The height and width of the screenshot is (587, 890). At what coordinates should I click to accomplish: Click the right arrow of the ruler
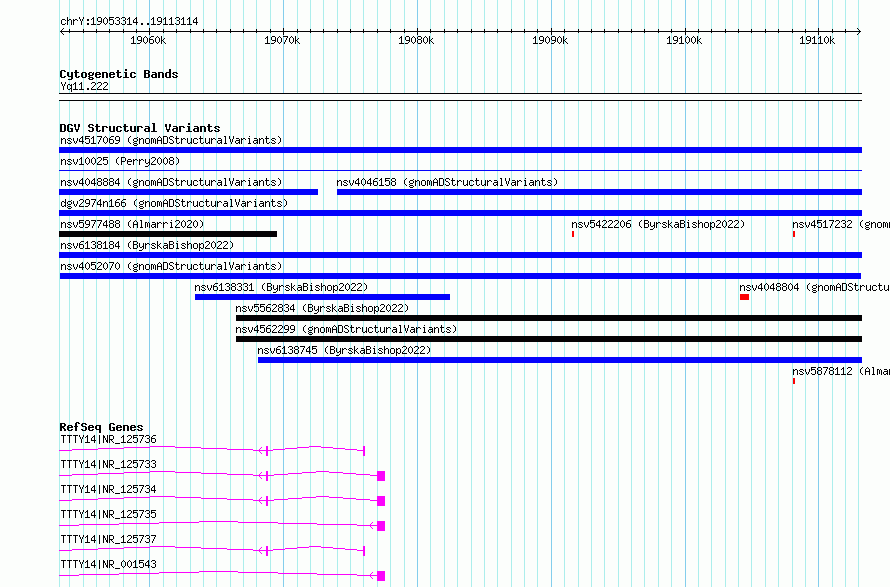pos(859,32)
